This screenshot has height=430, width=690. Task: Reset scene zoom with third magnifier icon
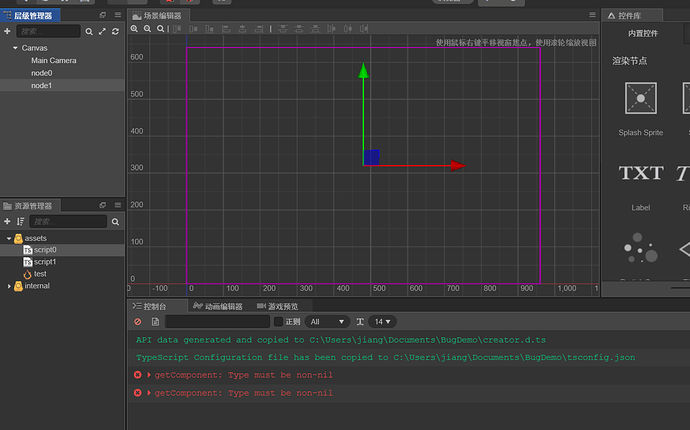pos(161,29)
